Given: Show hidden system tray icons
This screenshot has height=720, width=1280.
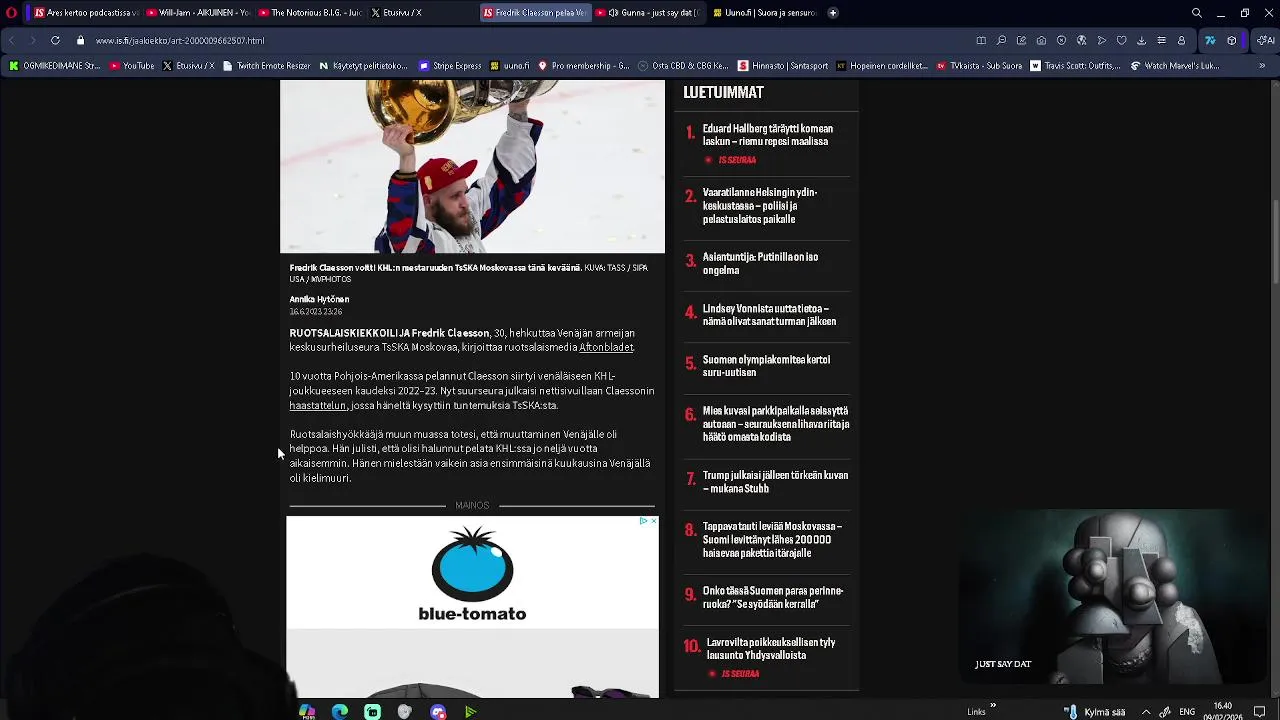Looking at the screenshot, I should click(1146, 712).
